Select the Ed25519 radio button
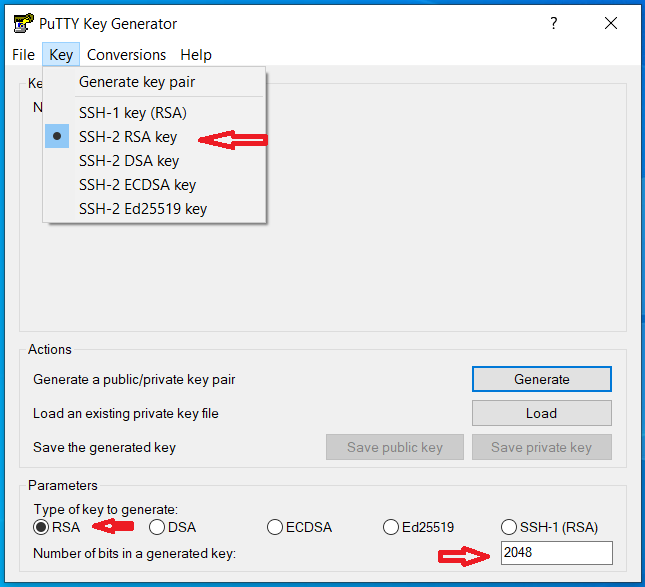 click(x=392, y=527)
